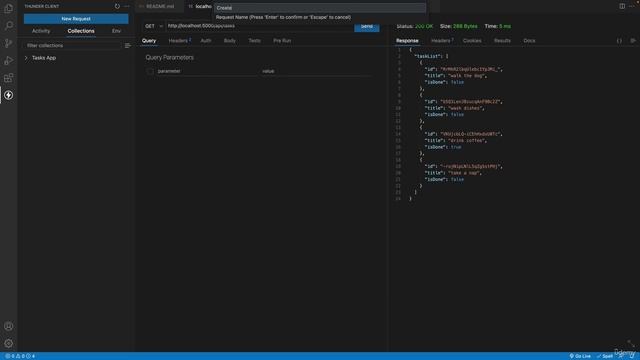
Task: Switch to the Env tab
Action: pyautogui.click(x=116, y=31)
